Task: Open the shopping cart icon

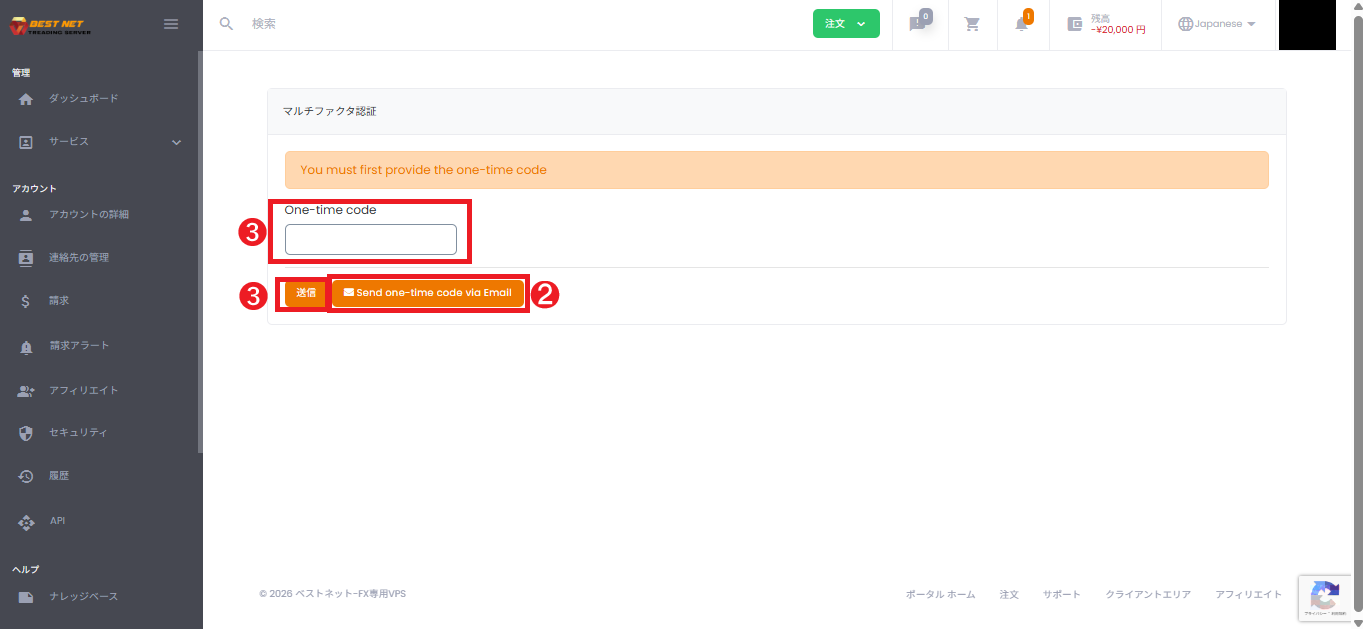Action: 971,24
